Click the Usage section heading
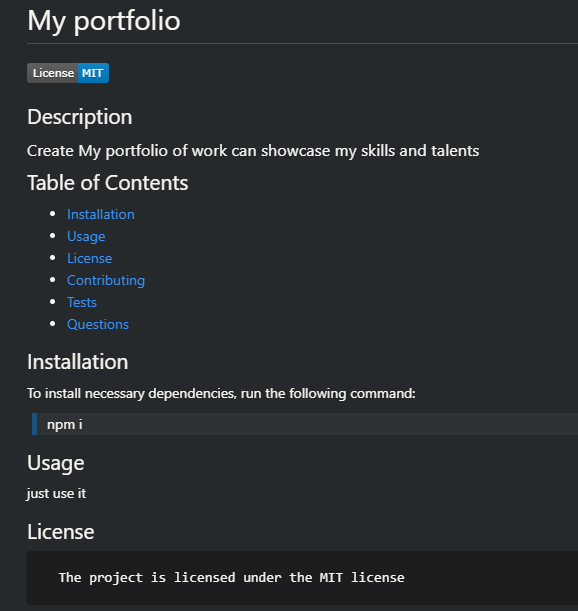This screenshot has height=611, width=578. coord(56,463)
